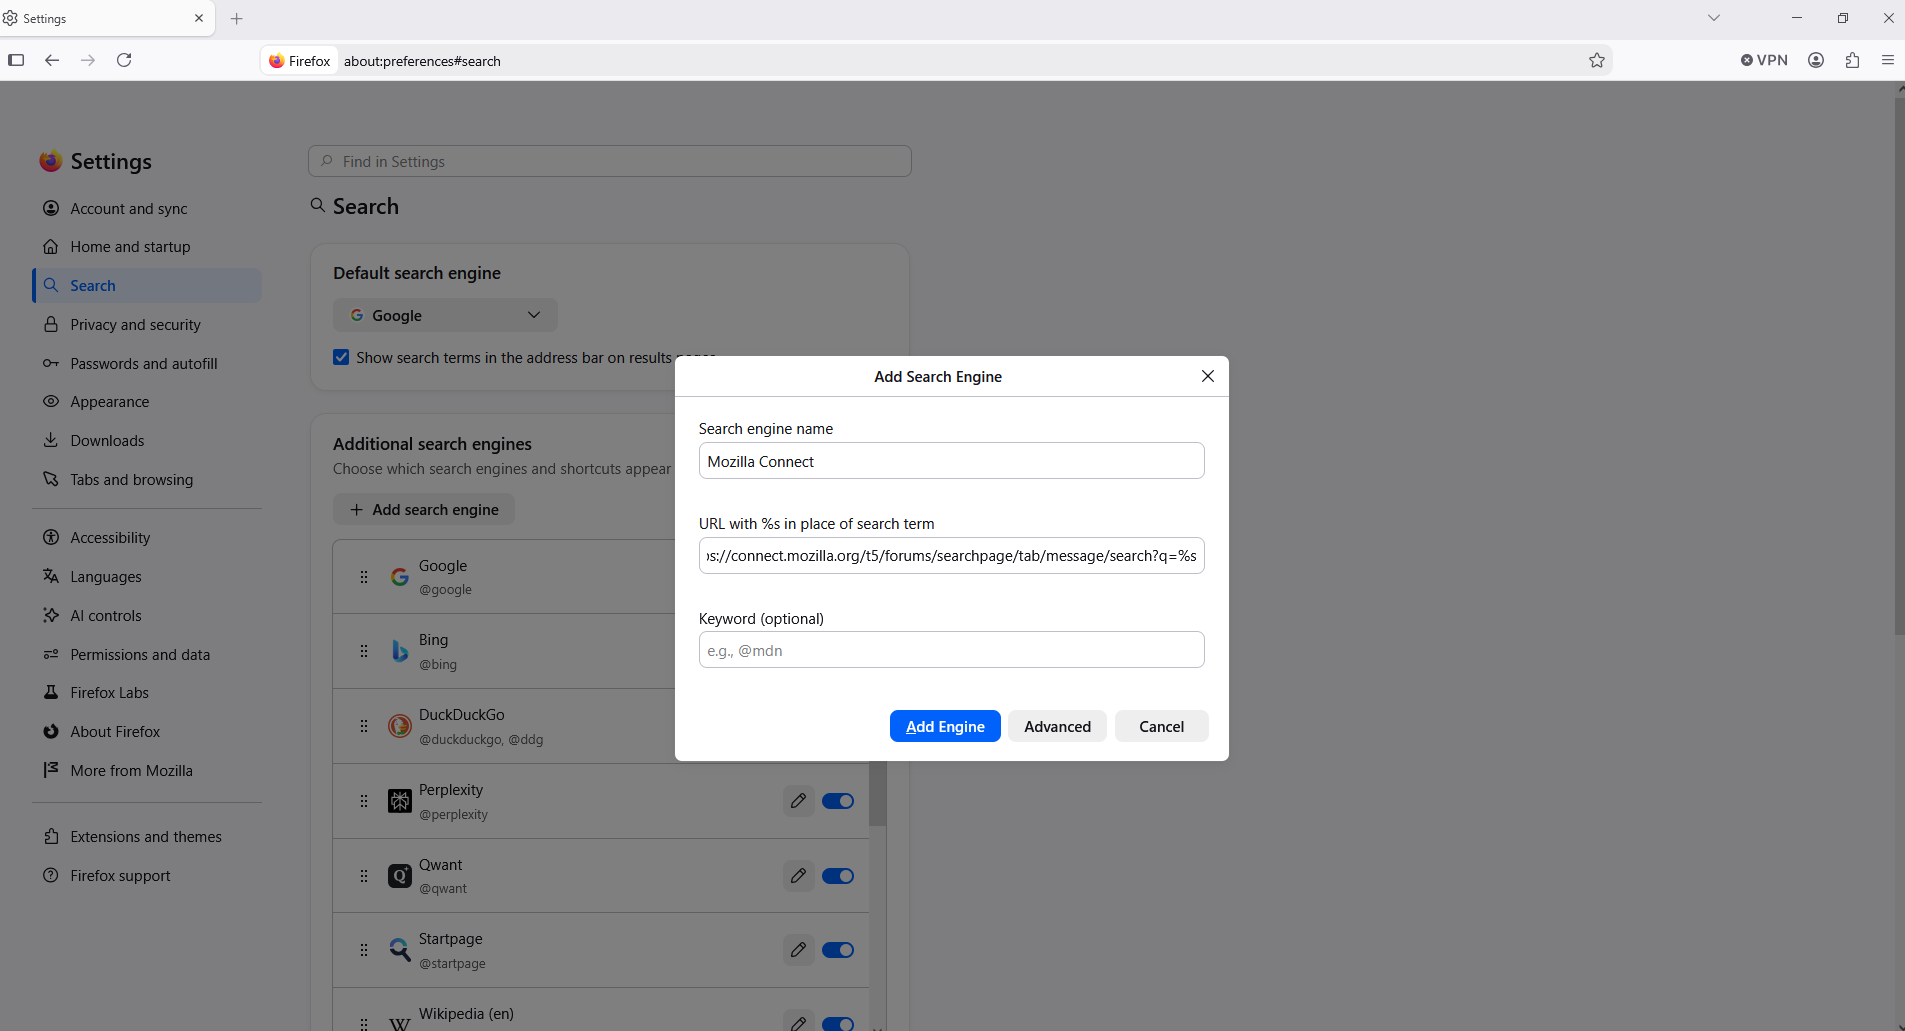
Task: Grab the Bing row drag handle
Action: tap(364, 651)
